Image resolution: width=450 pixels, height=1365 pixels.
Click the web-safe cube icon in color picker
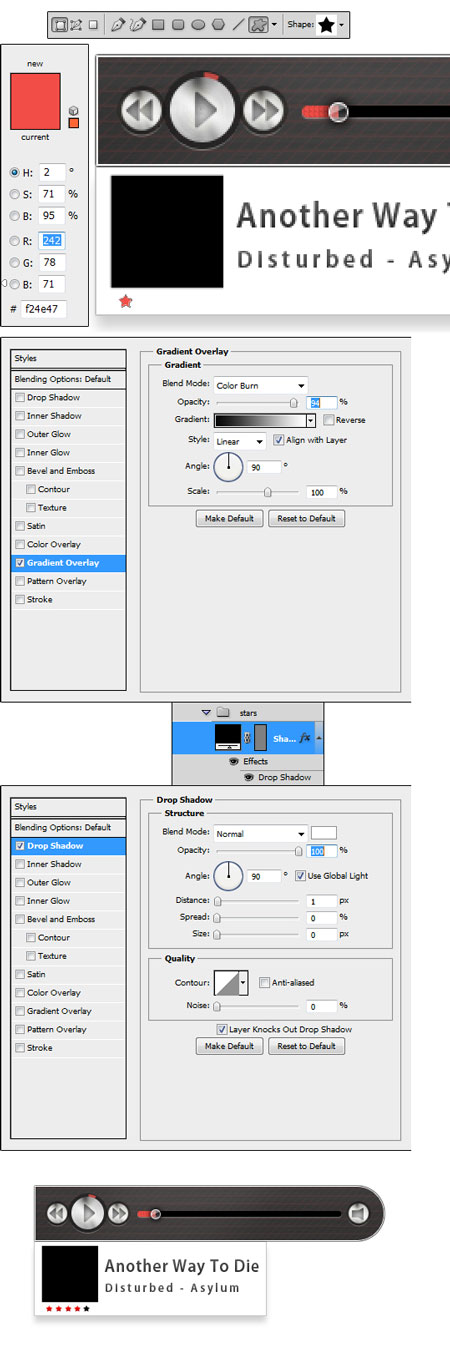coord(73,110)
